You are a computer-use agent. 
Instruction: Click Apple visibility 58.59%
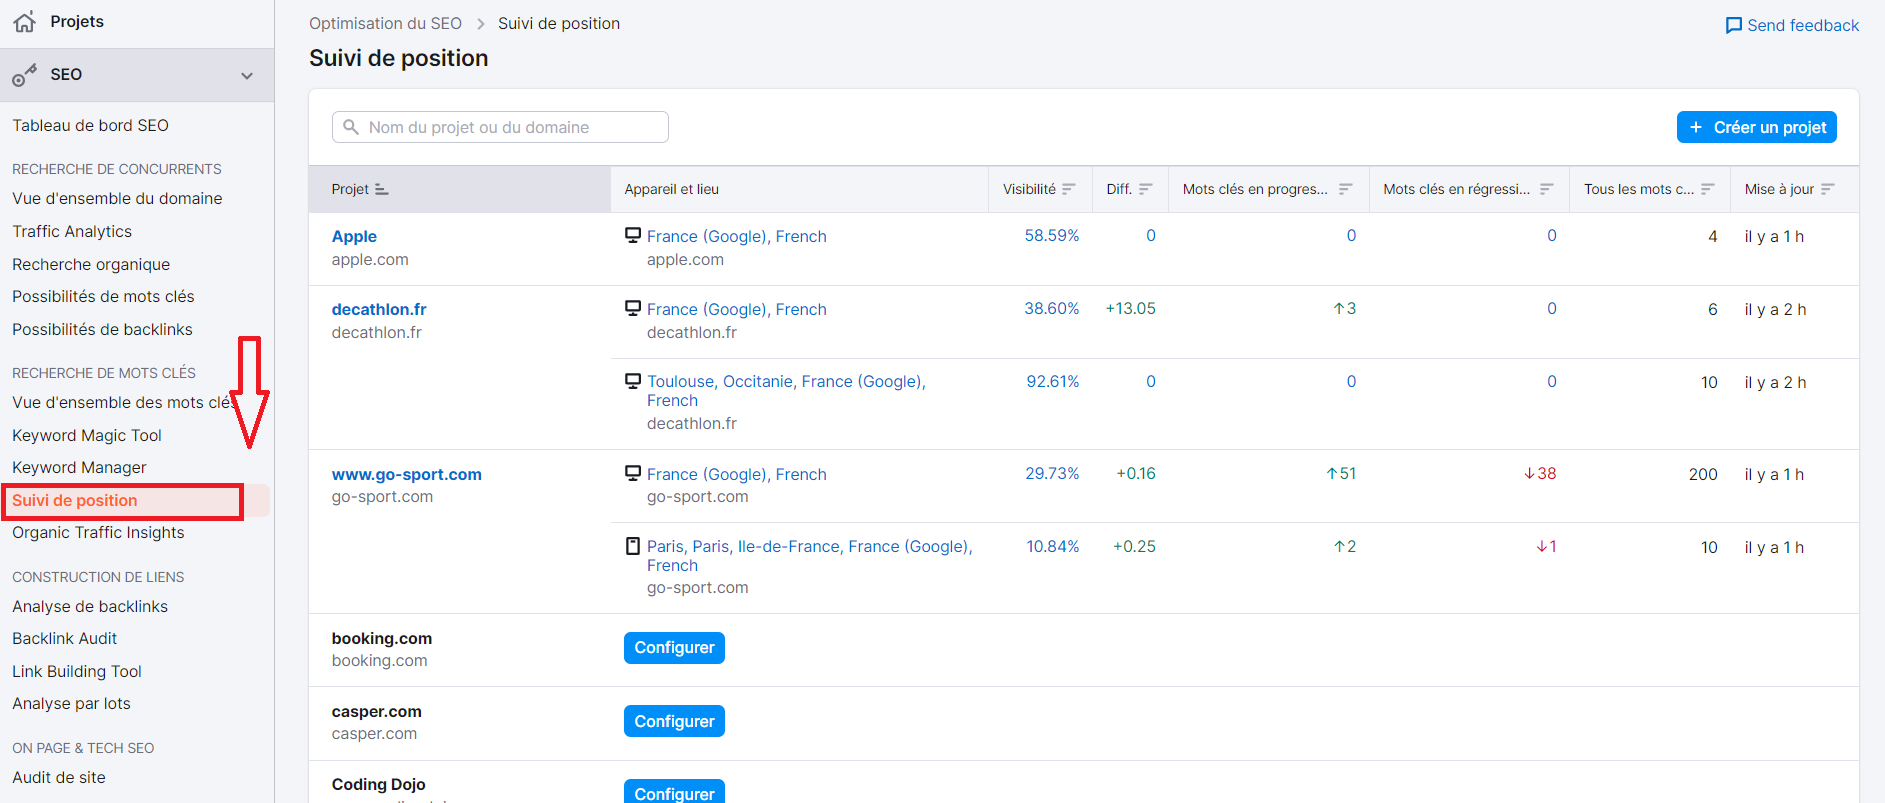point(1052,235)
